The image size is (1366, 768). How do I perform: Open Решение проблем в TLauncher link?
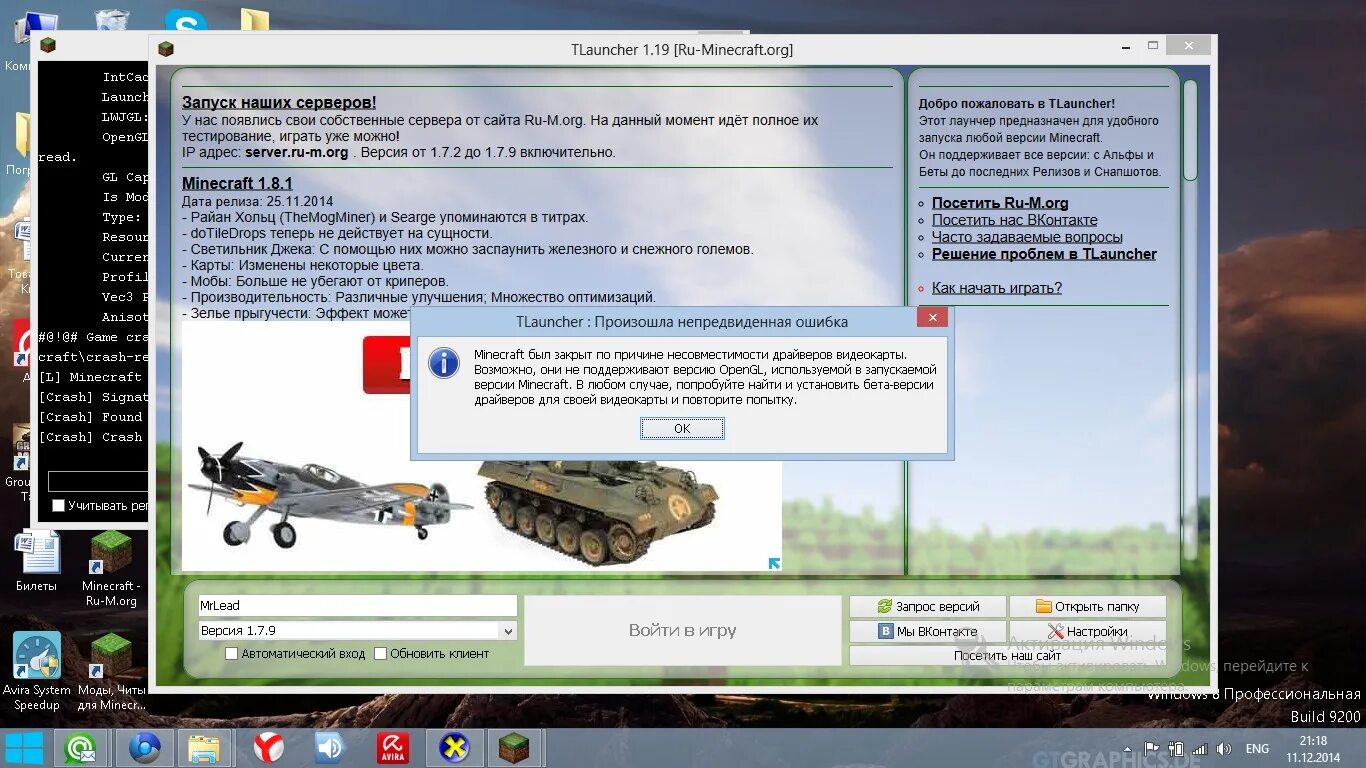pyautogui.click(x=1044, y=254)
